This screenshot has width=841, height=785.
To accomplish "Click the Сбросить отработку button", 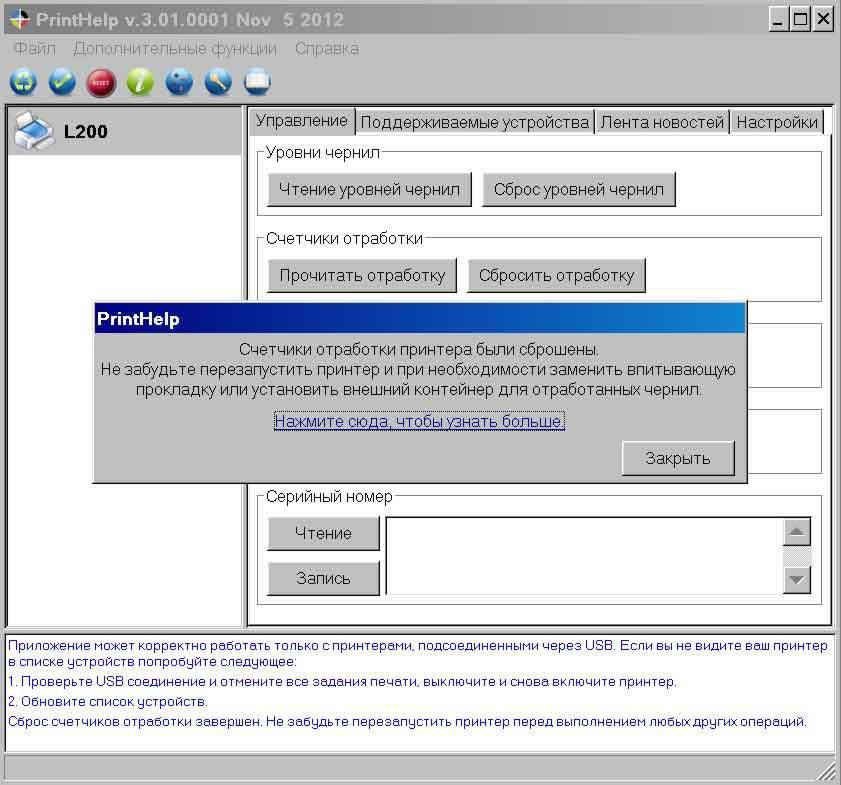I will point(556,275).
